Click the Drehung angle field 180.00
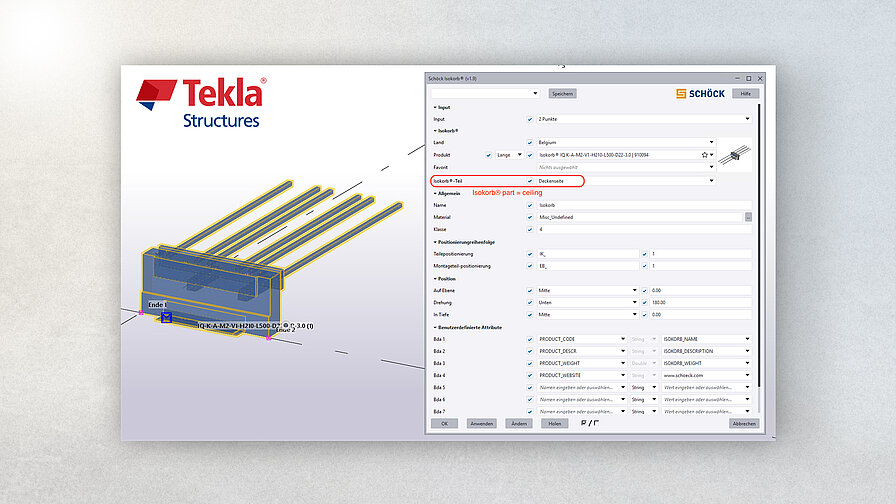Screen dimensions: 896x504 pos(701,302)
